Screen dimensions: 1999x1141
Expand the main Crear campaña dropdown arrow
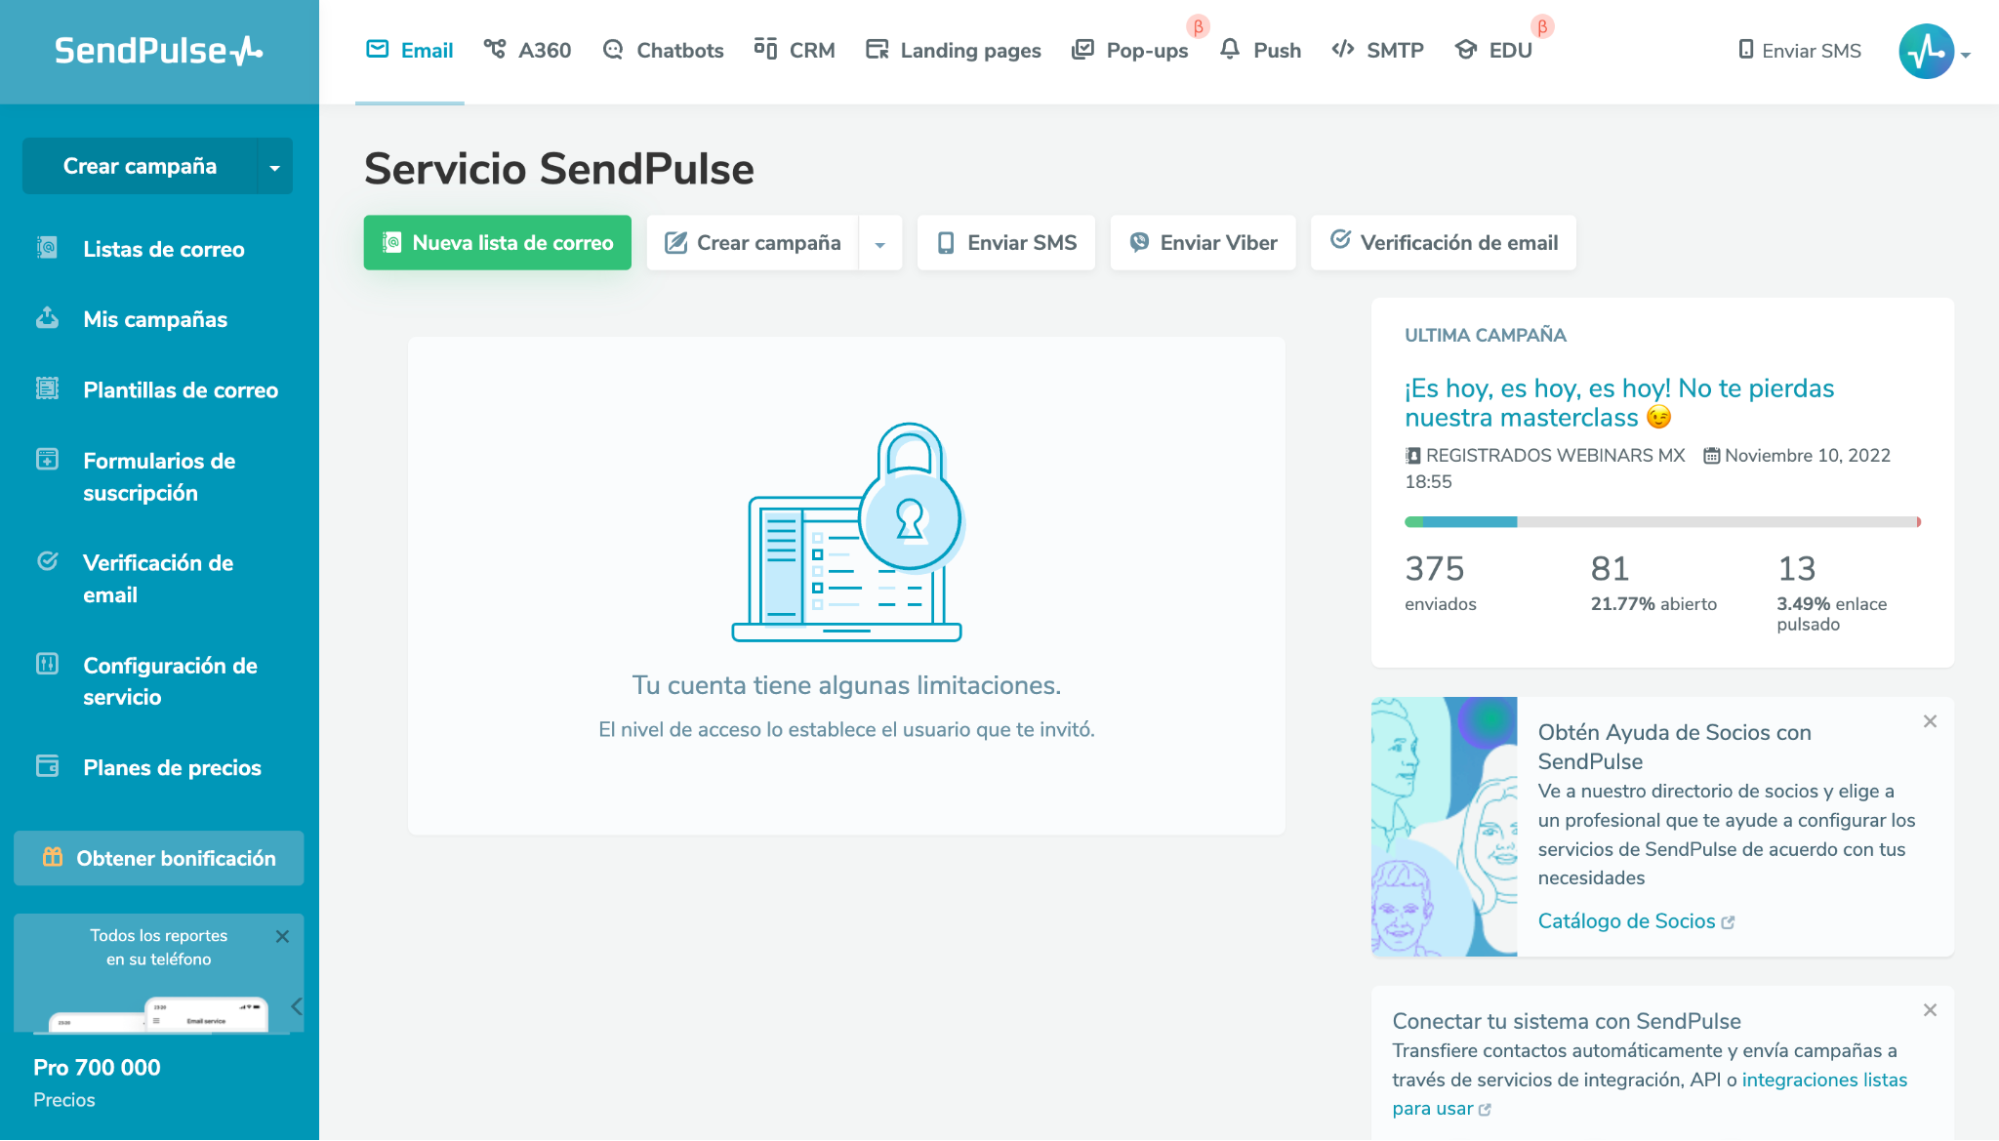coord(880,244)
